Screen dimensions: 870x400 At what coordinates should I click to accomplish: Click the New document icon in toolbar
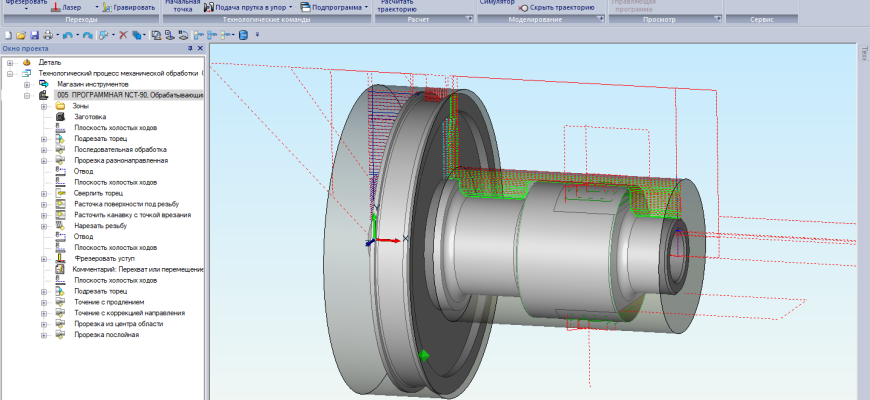coord(7,34)
